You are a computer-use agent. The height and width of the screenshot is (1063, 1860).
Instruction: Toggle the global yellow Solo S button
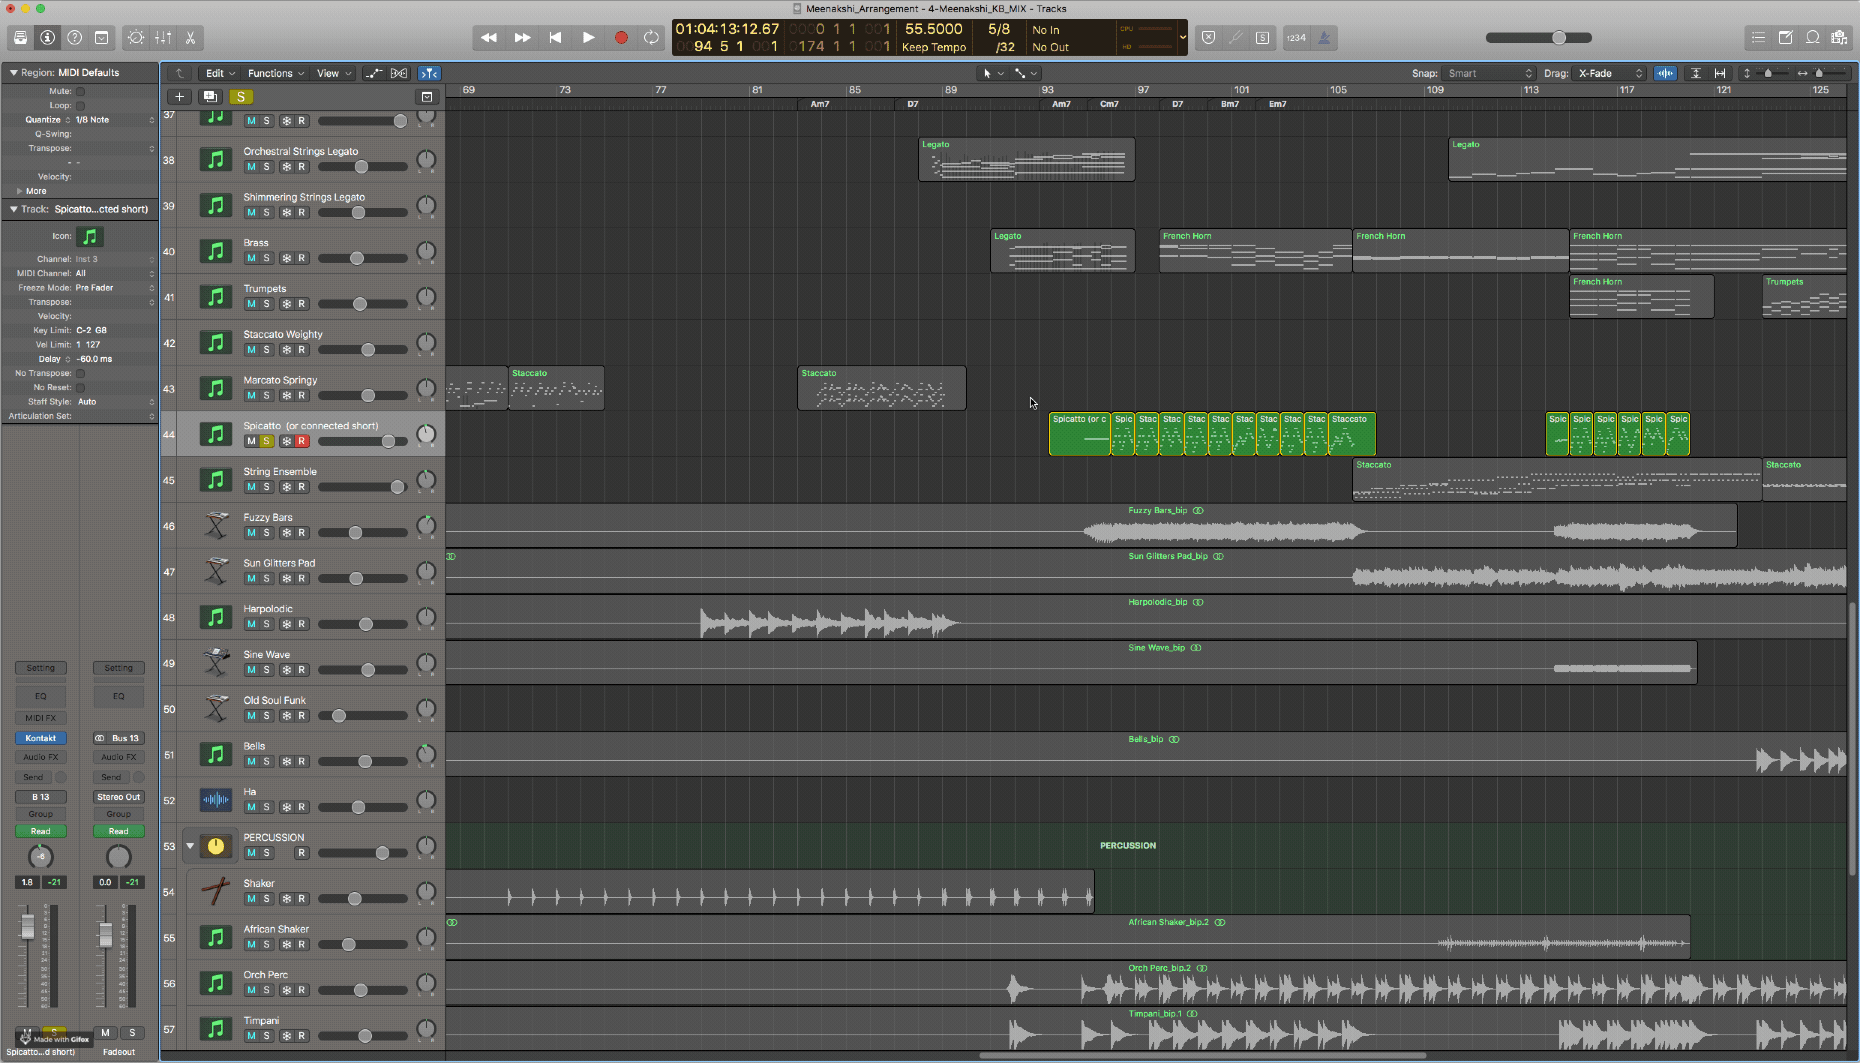point(241,97)
